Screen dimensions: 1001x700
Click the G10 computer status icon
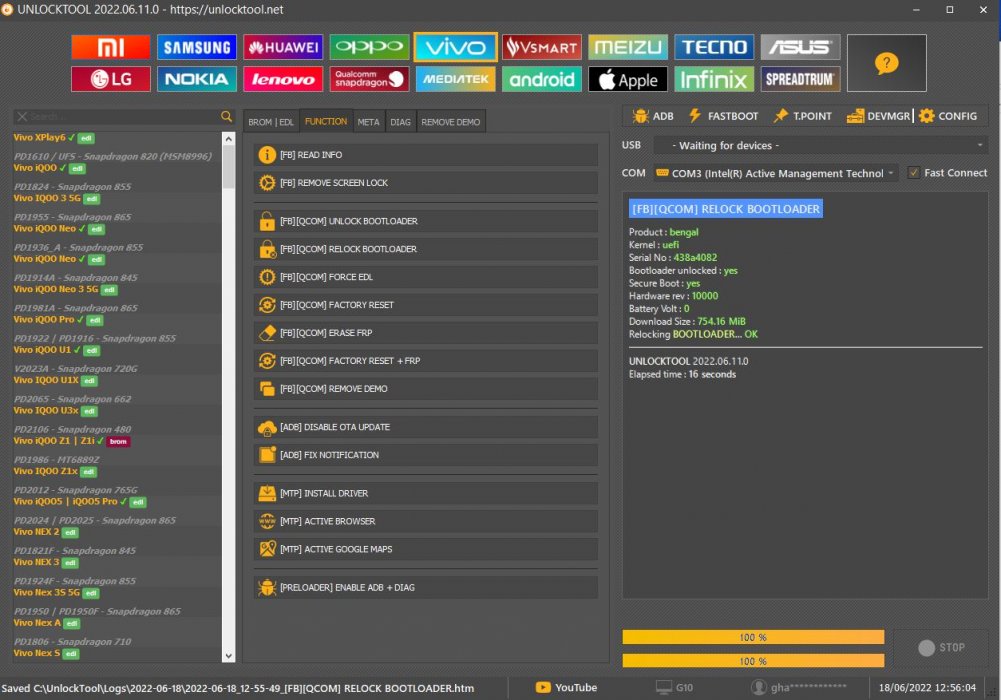(675, 687)
